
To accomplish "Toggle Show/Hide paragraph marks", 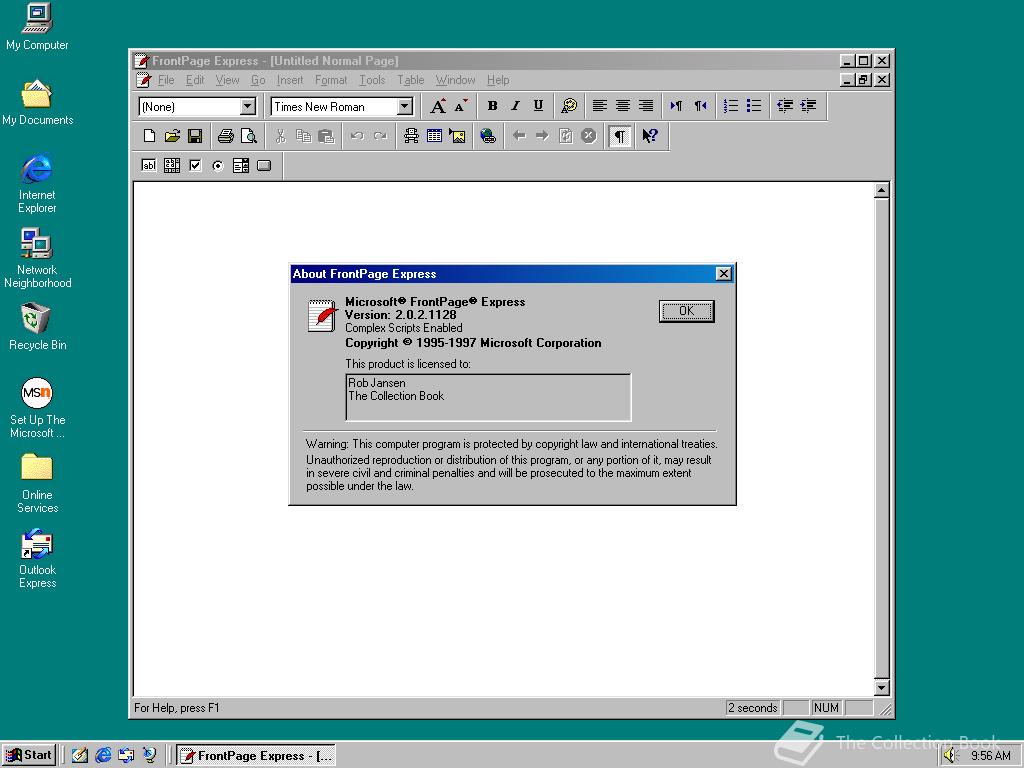I will click(620, 136).
